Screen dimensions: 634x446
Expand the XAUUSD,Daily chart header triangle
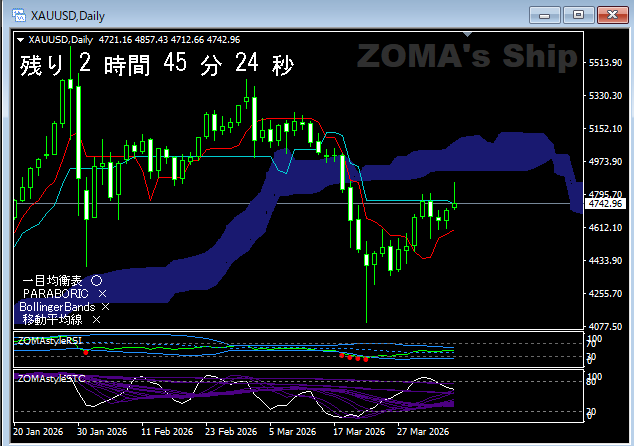click(x=21, y=40)
